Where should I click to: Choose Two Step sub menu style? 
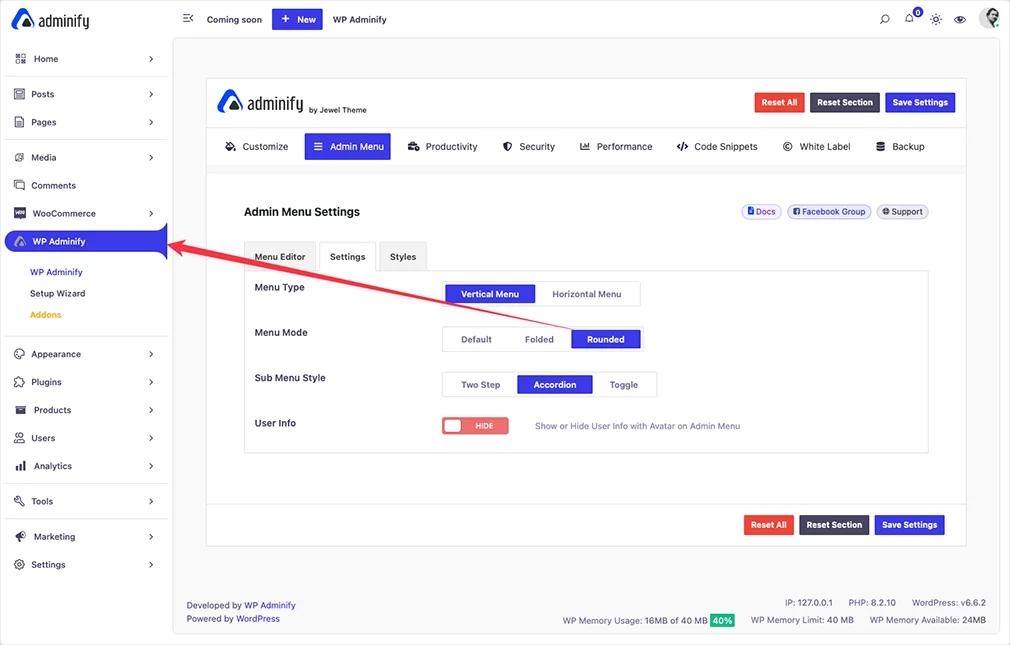point(481,385)
